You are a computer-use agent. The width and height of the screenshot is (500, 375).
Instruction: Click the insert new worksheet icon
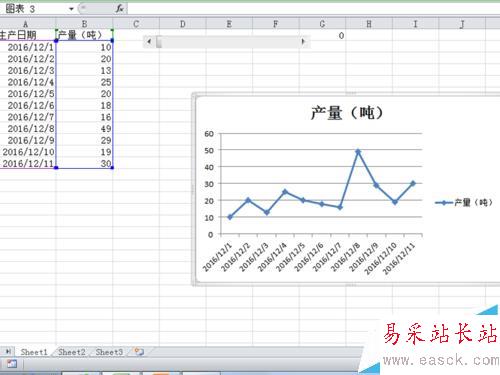point(139,352)
